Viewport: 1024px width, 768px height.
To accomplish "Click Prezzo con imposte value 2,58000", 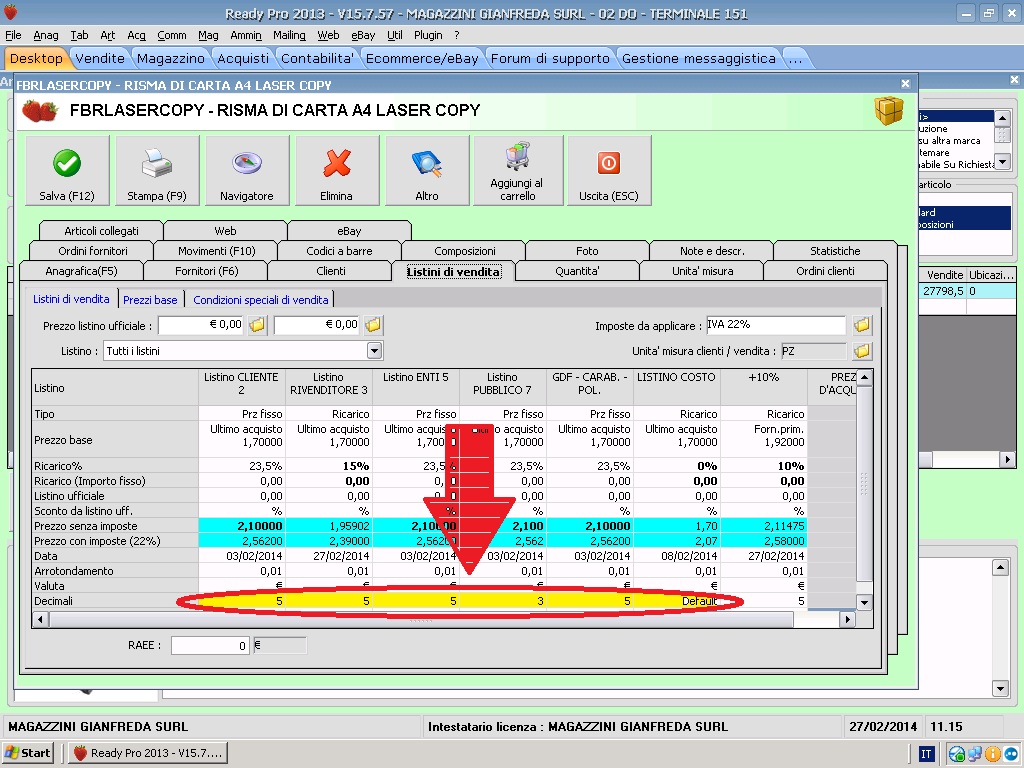I will 763,541.
